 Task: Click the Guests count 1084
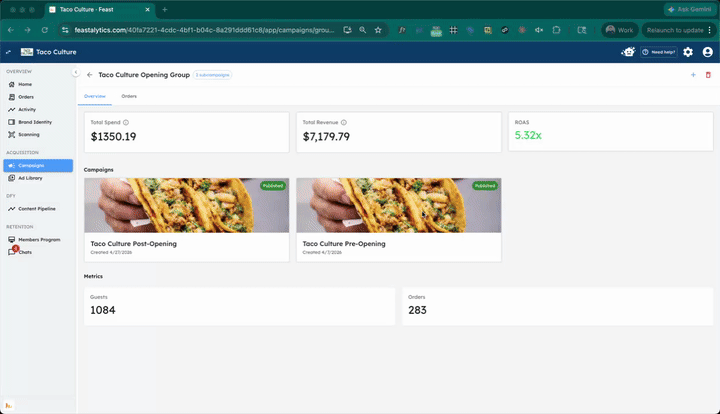[x=103, y=310]
